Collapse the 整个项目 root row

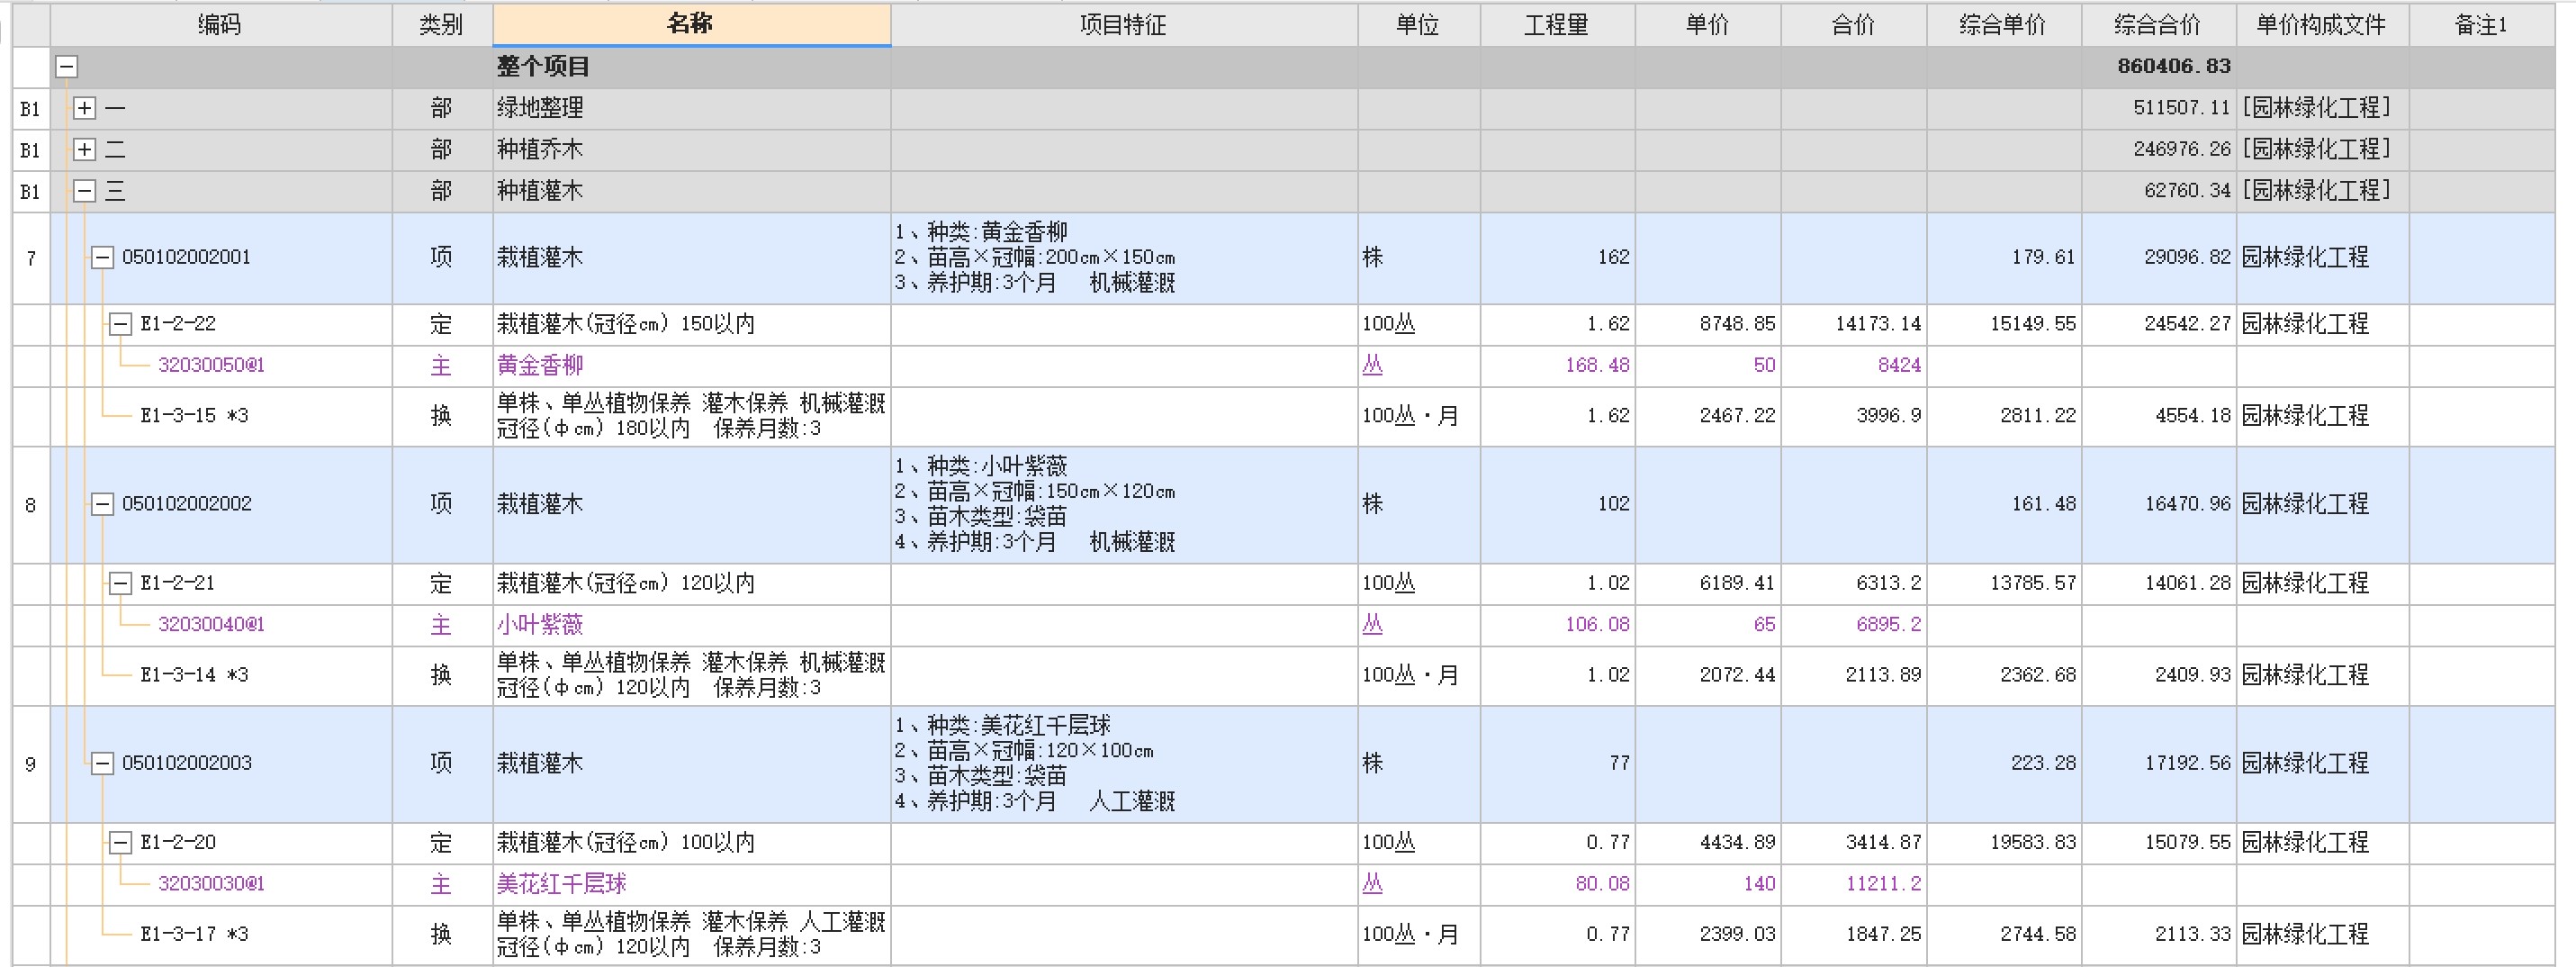click(66, 67)
